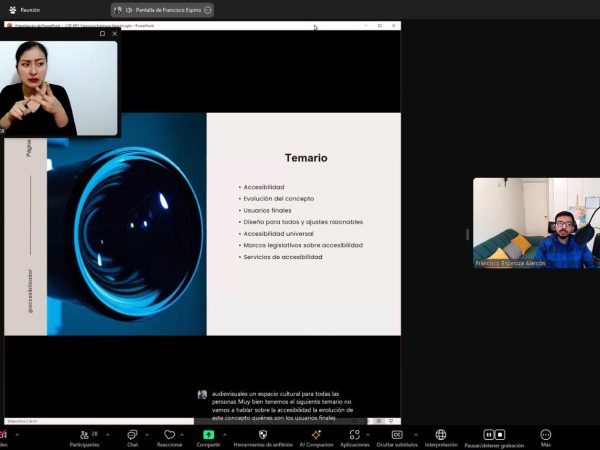Click the PowerPoint window title bar text
Screen dimensions: 600x450
point(84,26)
